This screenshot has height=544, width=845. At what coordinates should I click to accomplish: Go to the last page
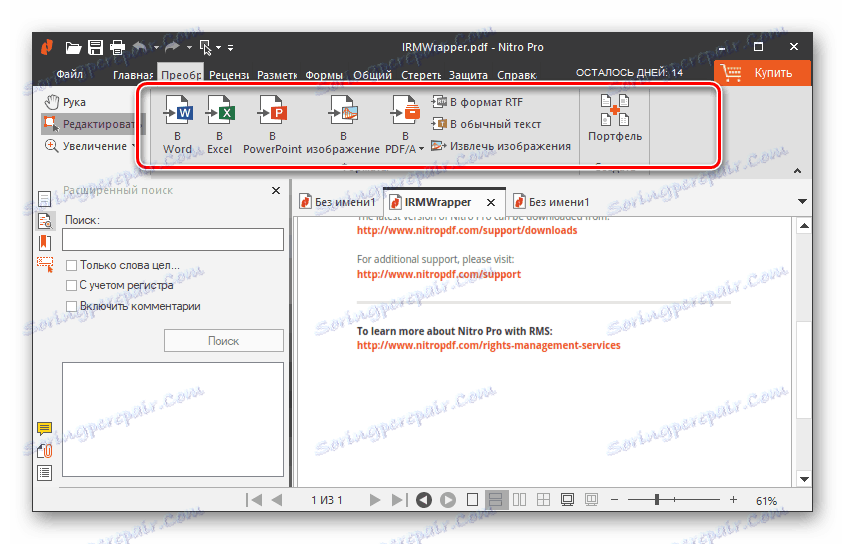point(399,500)
